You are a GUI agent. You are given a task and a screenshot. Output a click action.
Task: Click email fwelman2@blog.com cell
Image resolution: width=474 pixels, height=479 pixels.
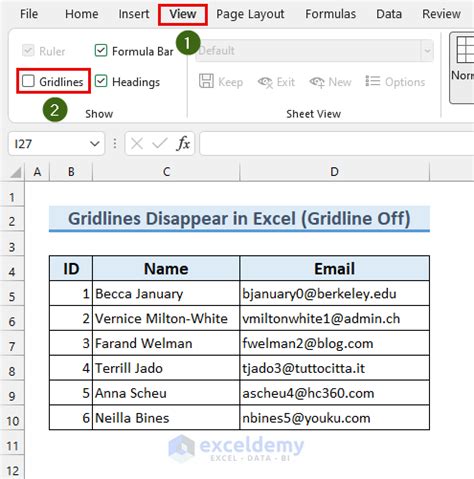[x=335, y=343]
